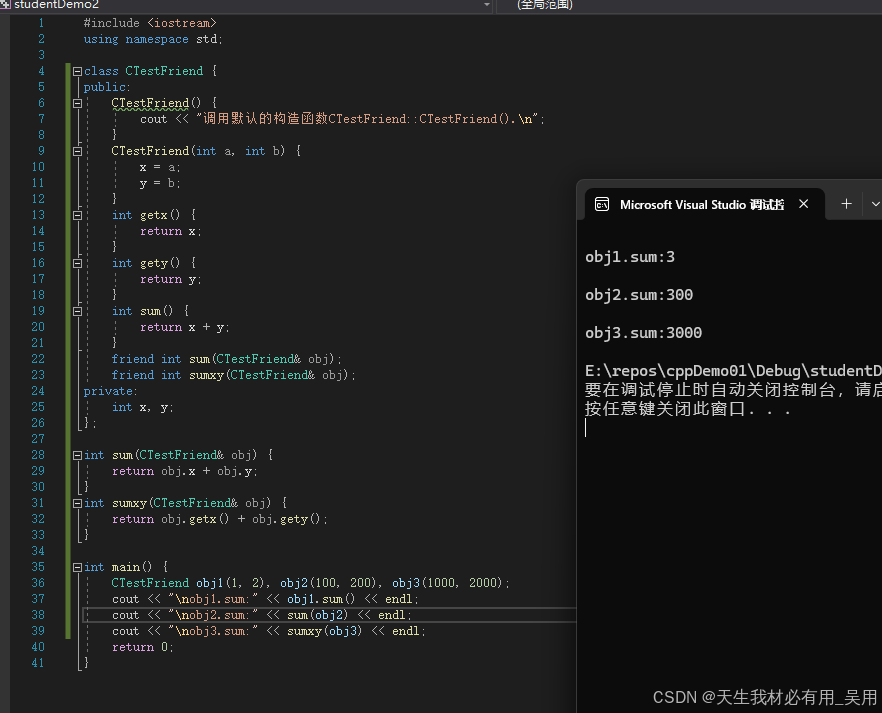Click 'friend int sum(CTestFriend& obj);' declaration
Screen dimensions: 882x713
[x=226, y=359]
